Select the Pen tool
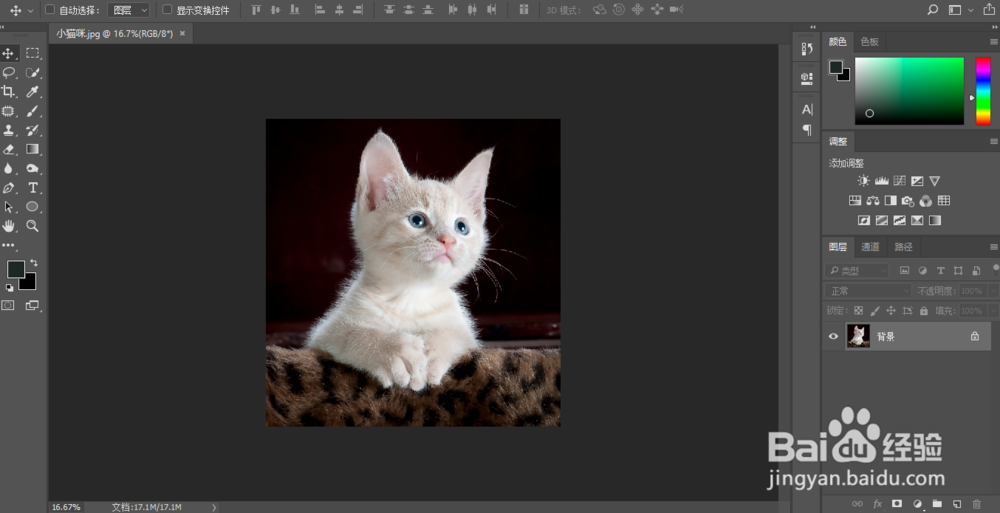This screenshot has height=513, width=1000. pos(8,188)
